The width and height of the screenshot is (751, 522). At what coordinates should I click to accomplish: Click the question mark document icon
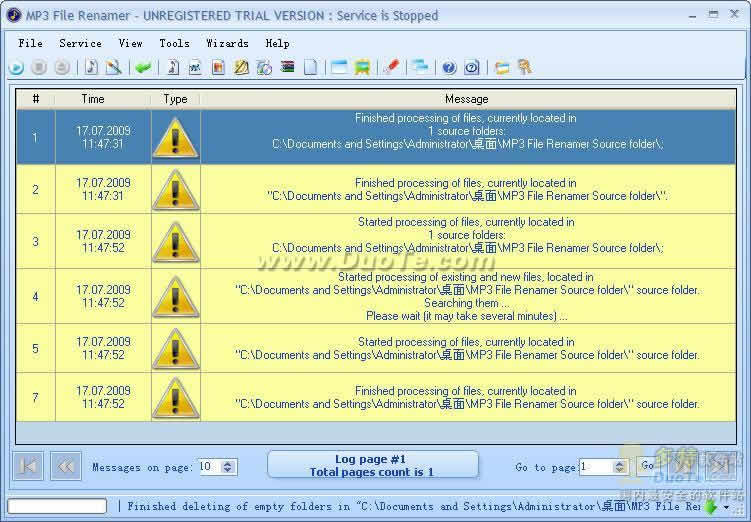tap(472, 68)
